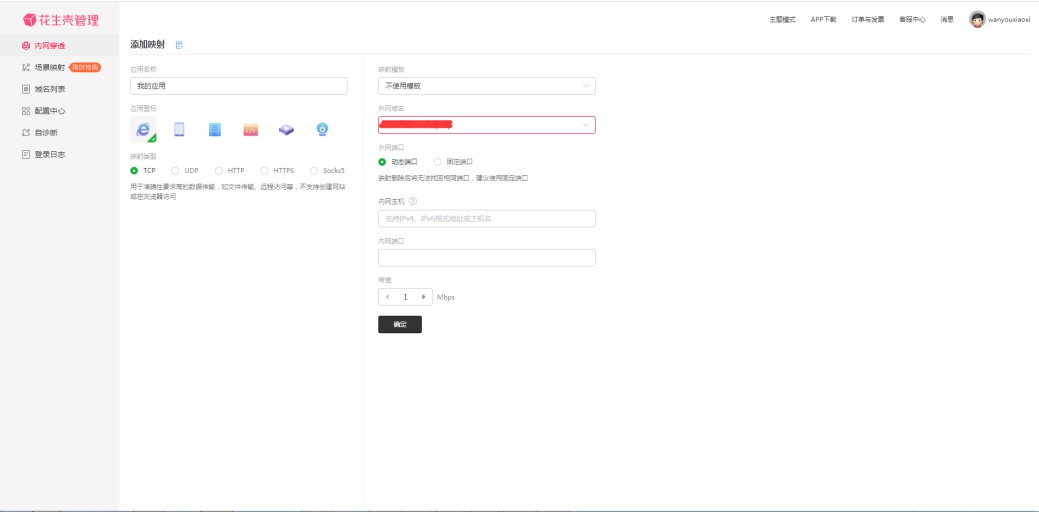Choose the purple layered disk icon

pyautogui.click(x=287, y=129)
